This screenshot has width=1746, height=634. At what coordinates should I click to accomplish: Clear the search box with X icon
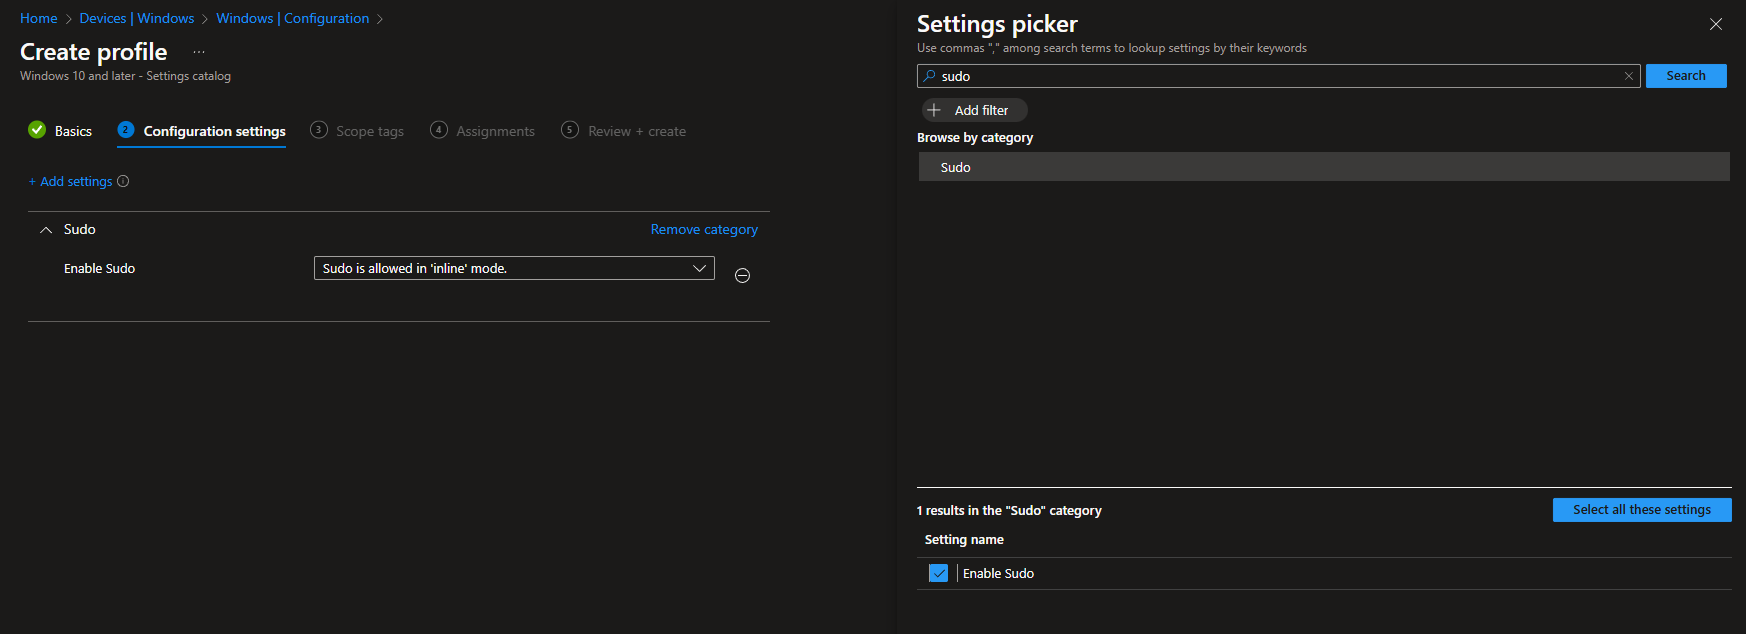tap(1628, 76)
